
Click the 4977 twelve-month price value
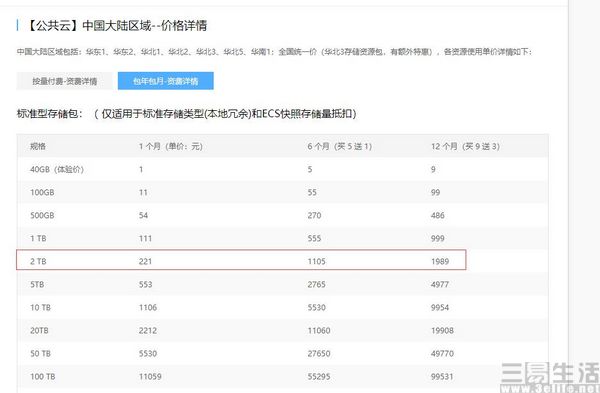click(440, 284)
